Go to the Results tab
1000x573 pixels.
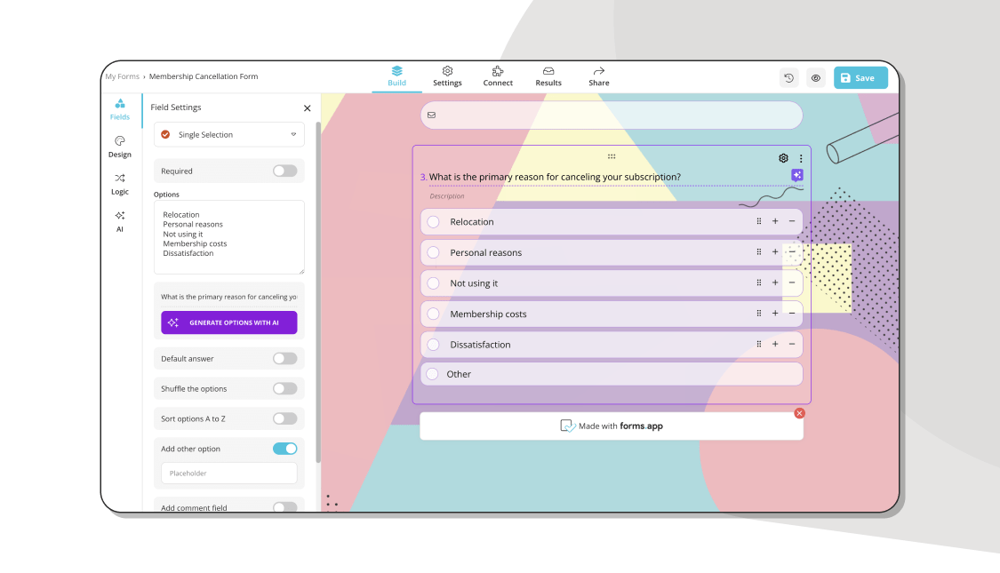[548, 76]
